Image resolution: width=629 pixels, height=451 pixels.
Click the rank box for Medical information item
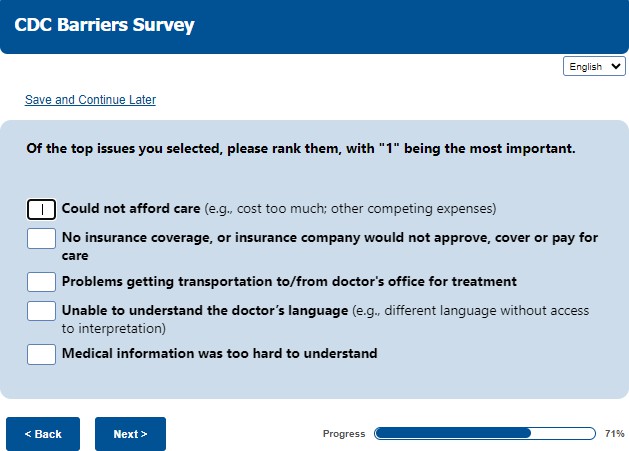point(41,354)
